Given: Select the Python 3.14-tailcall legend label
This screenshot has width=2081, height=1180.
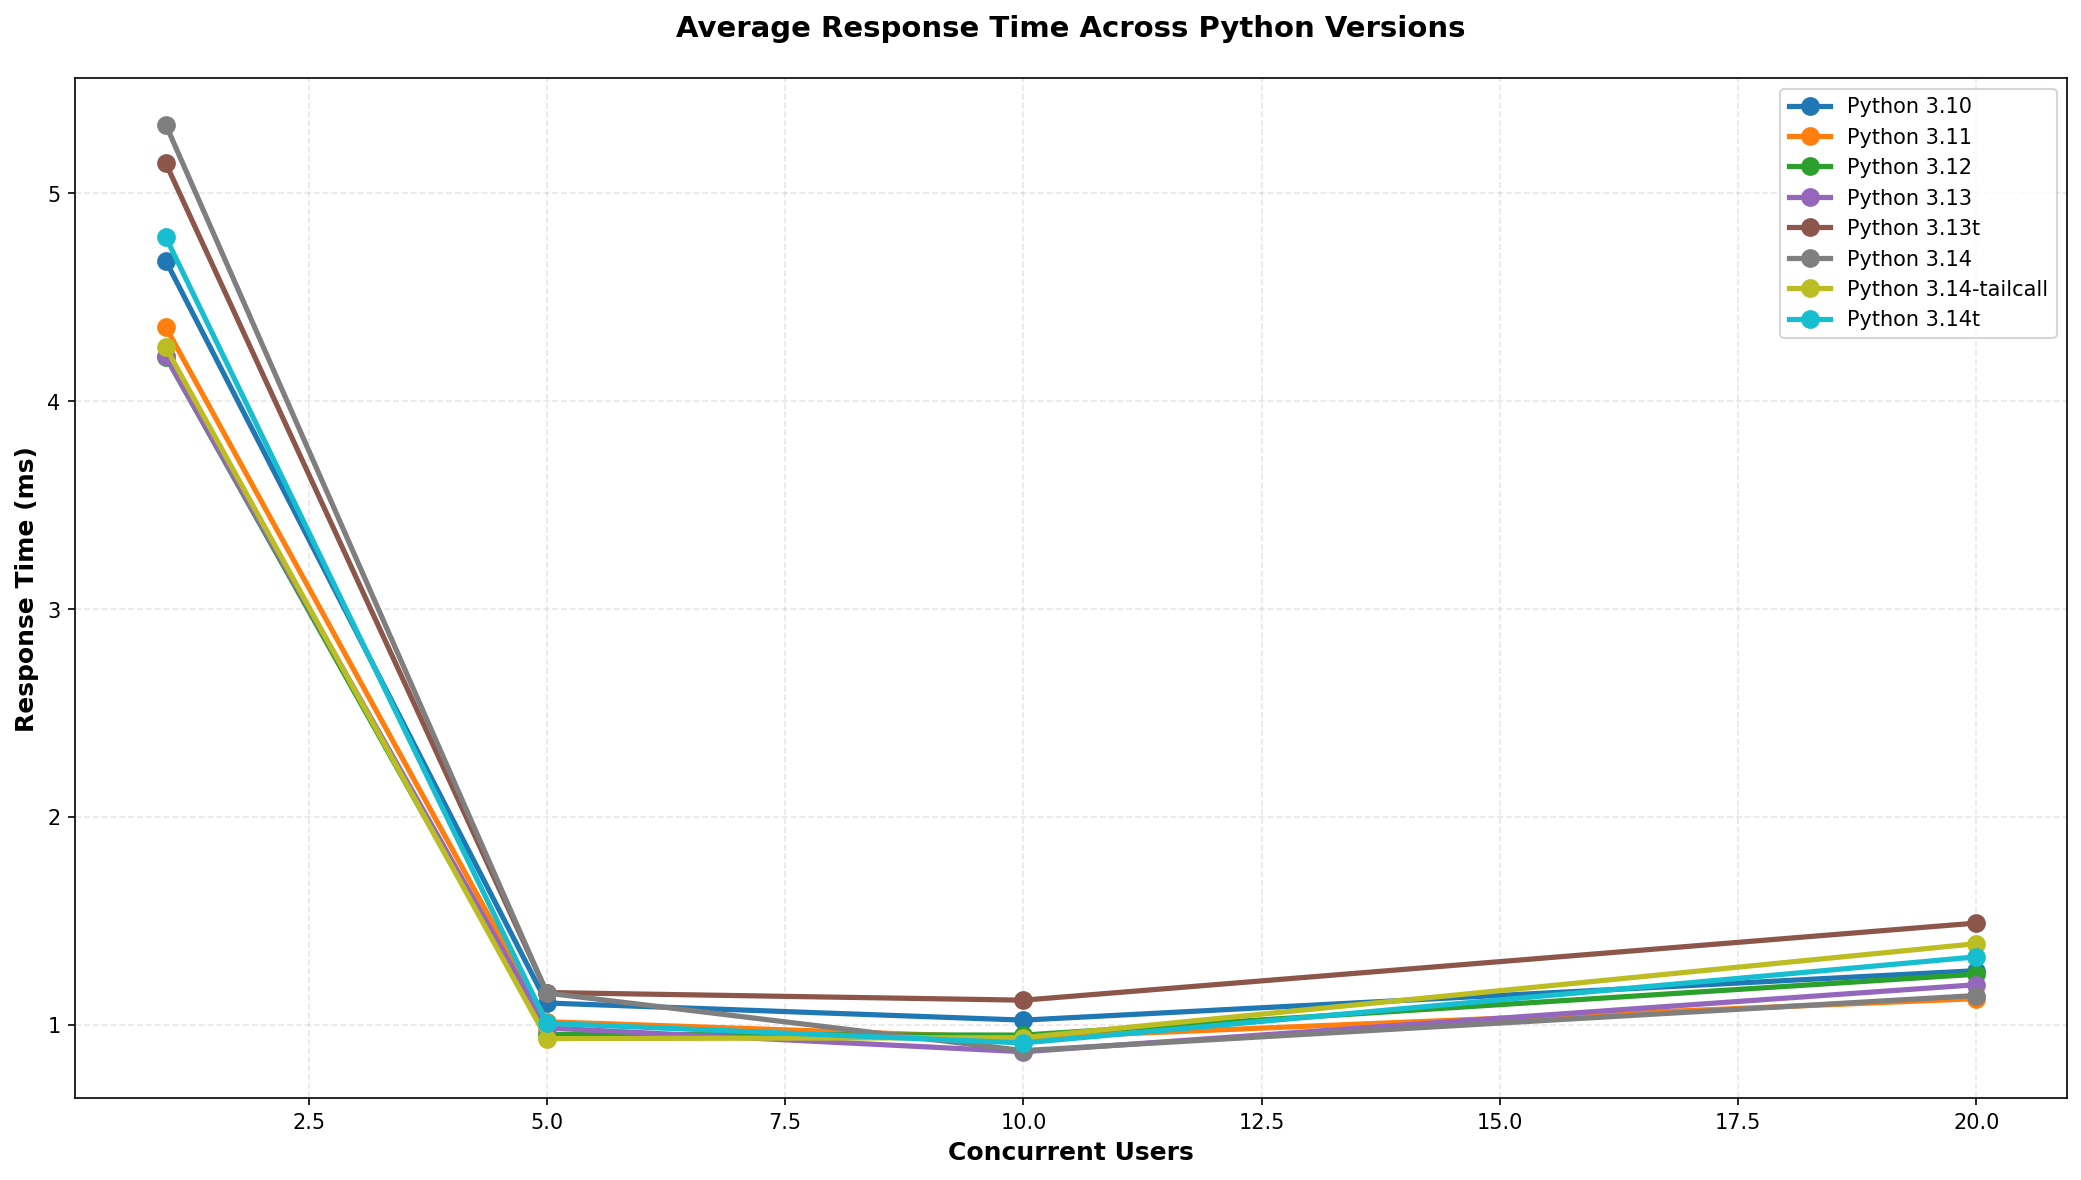Looking at the screenshot, I should point(1947,289).
